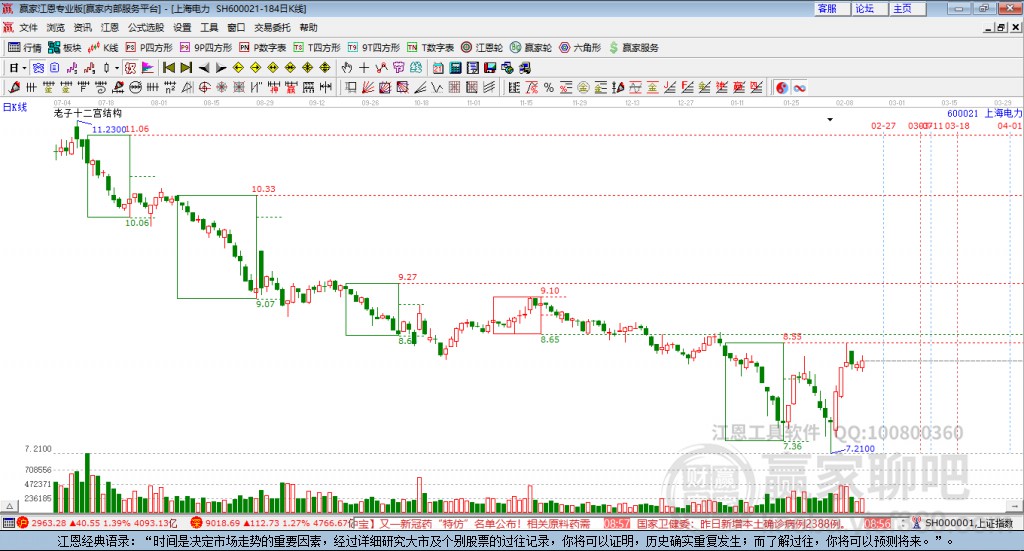Open the 交易委托 menu
Viewport: 1024px width, 551px height.
tap(272, 27)
